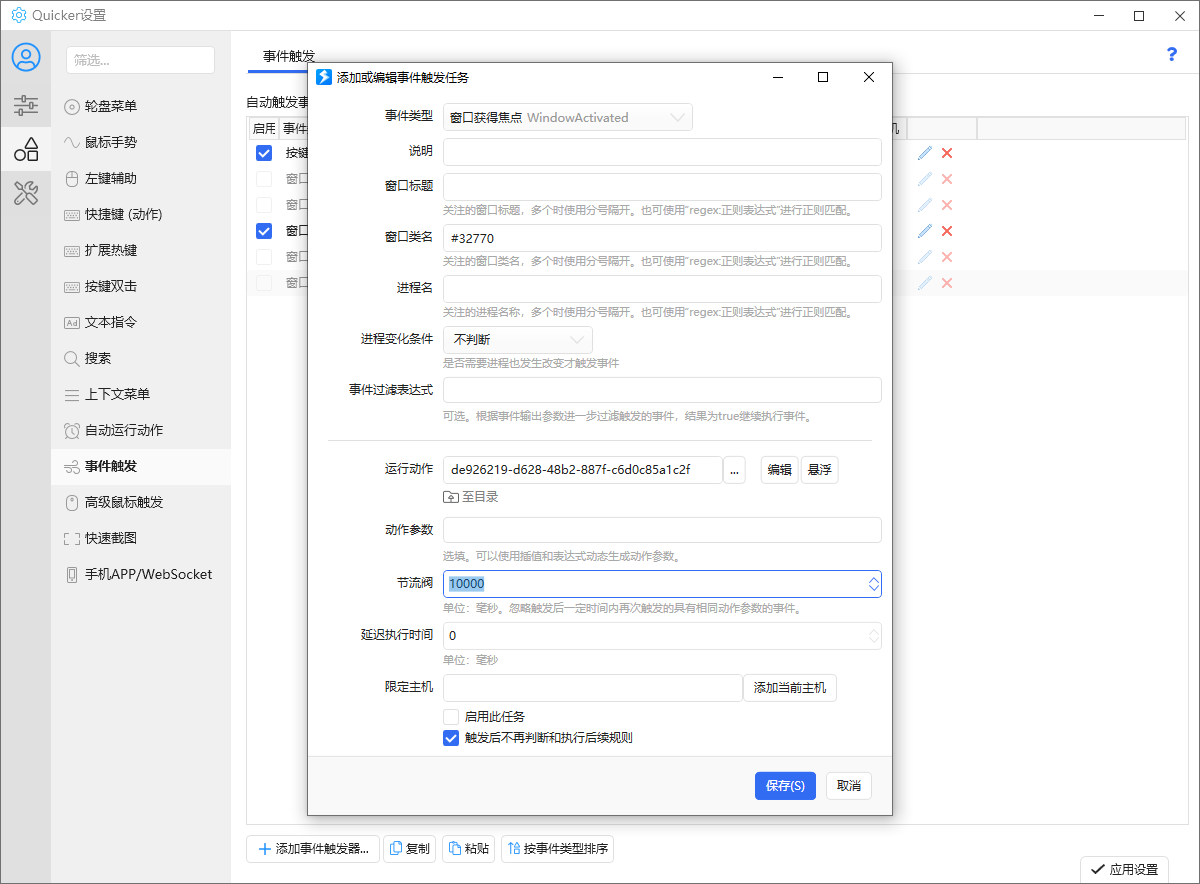The width and height of the screenshot is (1200, 884).
Task: Click the blue question mark help icon
Action: tap(1172, 54)
